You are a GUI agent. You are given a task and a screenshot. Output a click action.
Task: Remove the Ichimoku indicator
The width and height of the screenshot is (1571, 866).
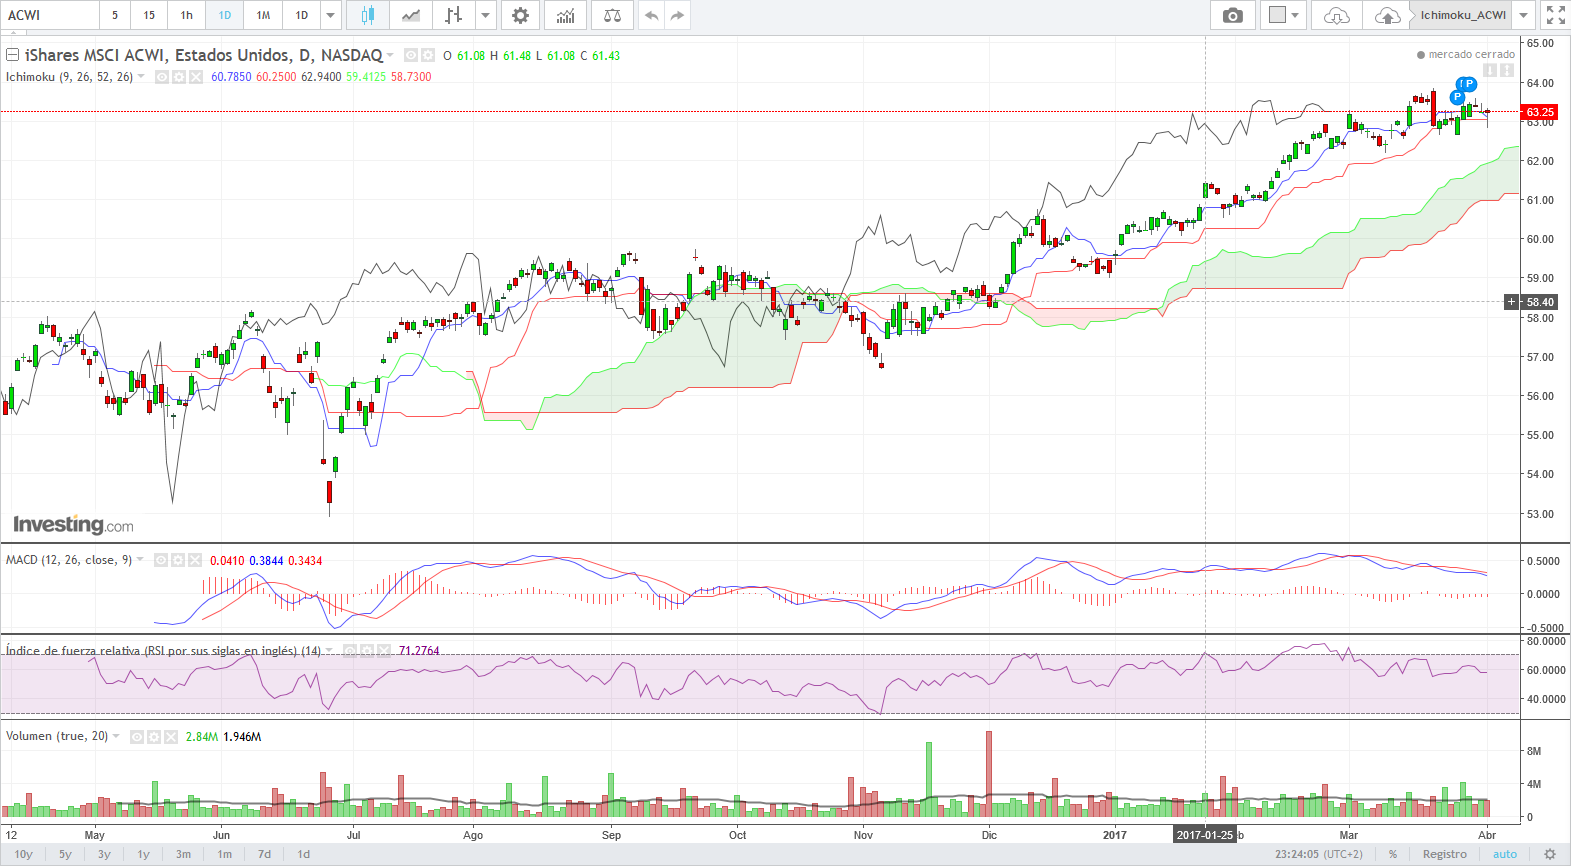click(196, 77)
